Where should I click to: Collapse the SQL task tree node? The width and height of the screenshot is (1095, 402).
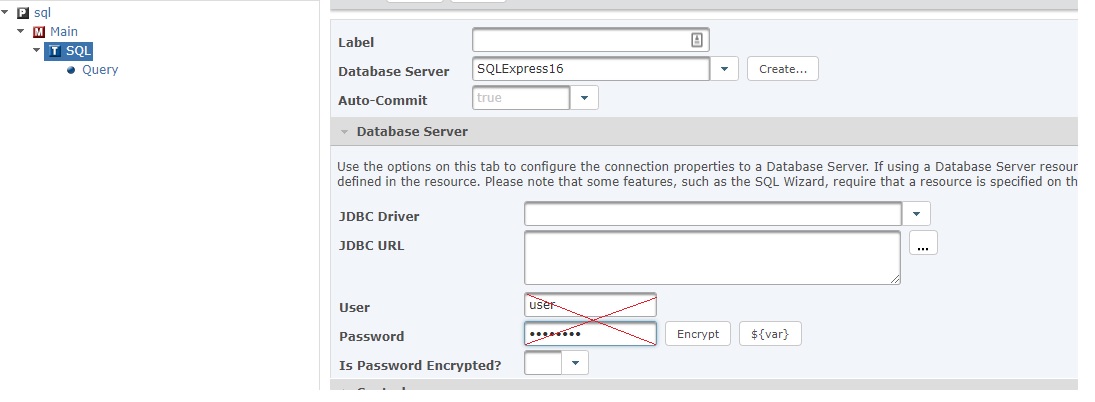point(37,51)
